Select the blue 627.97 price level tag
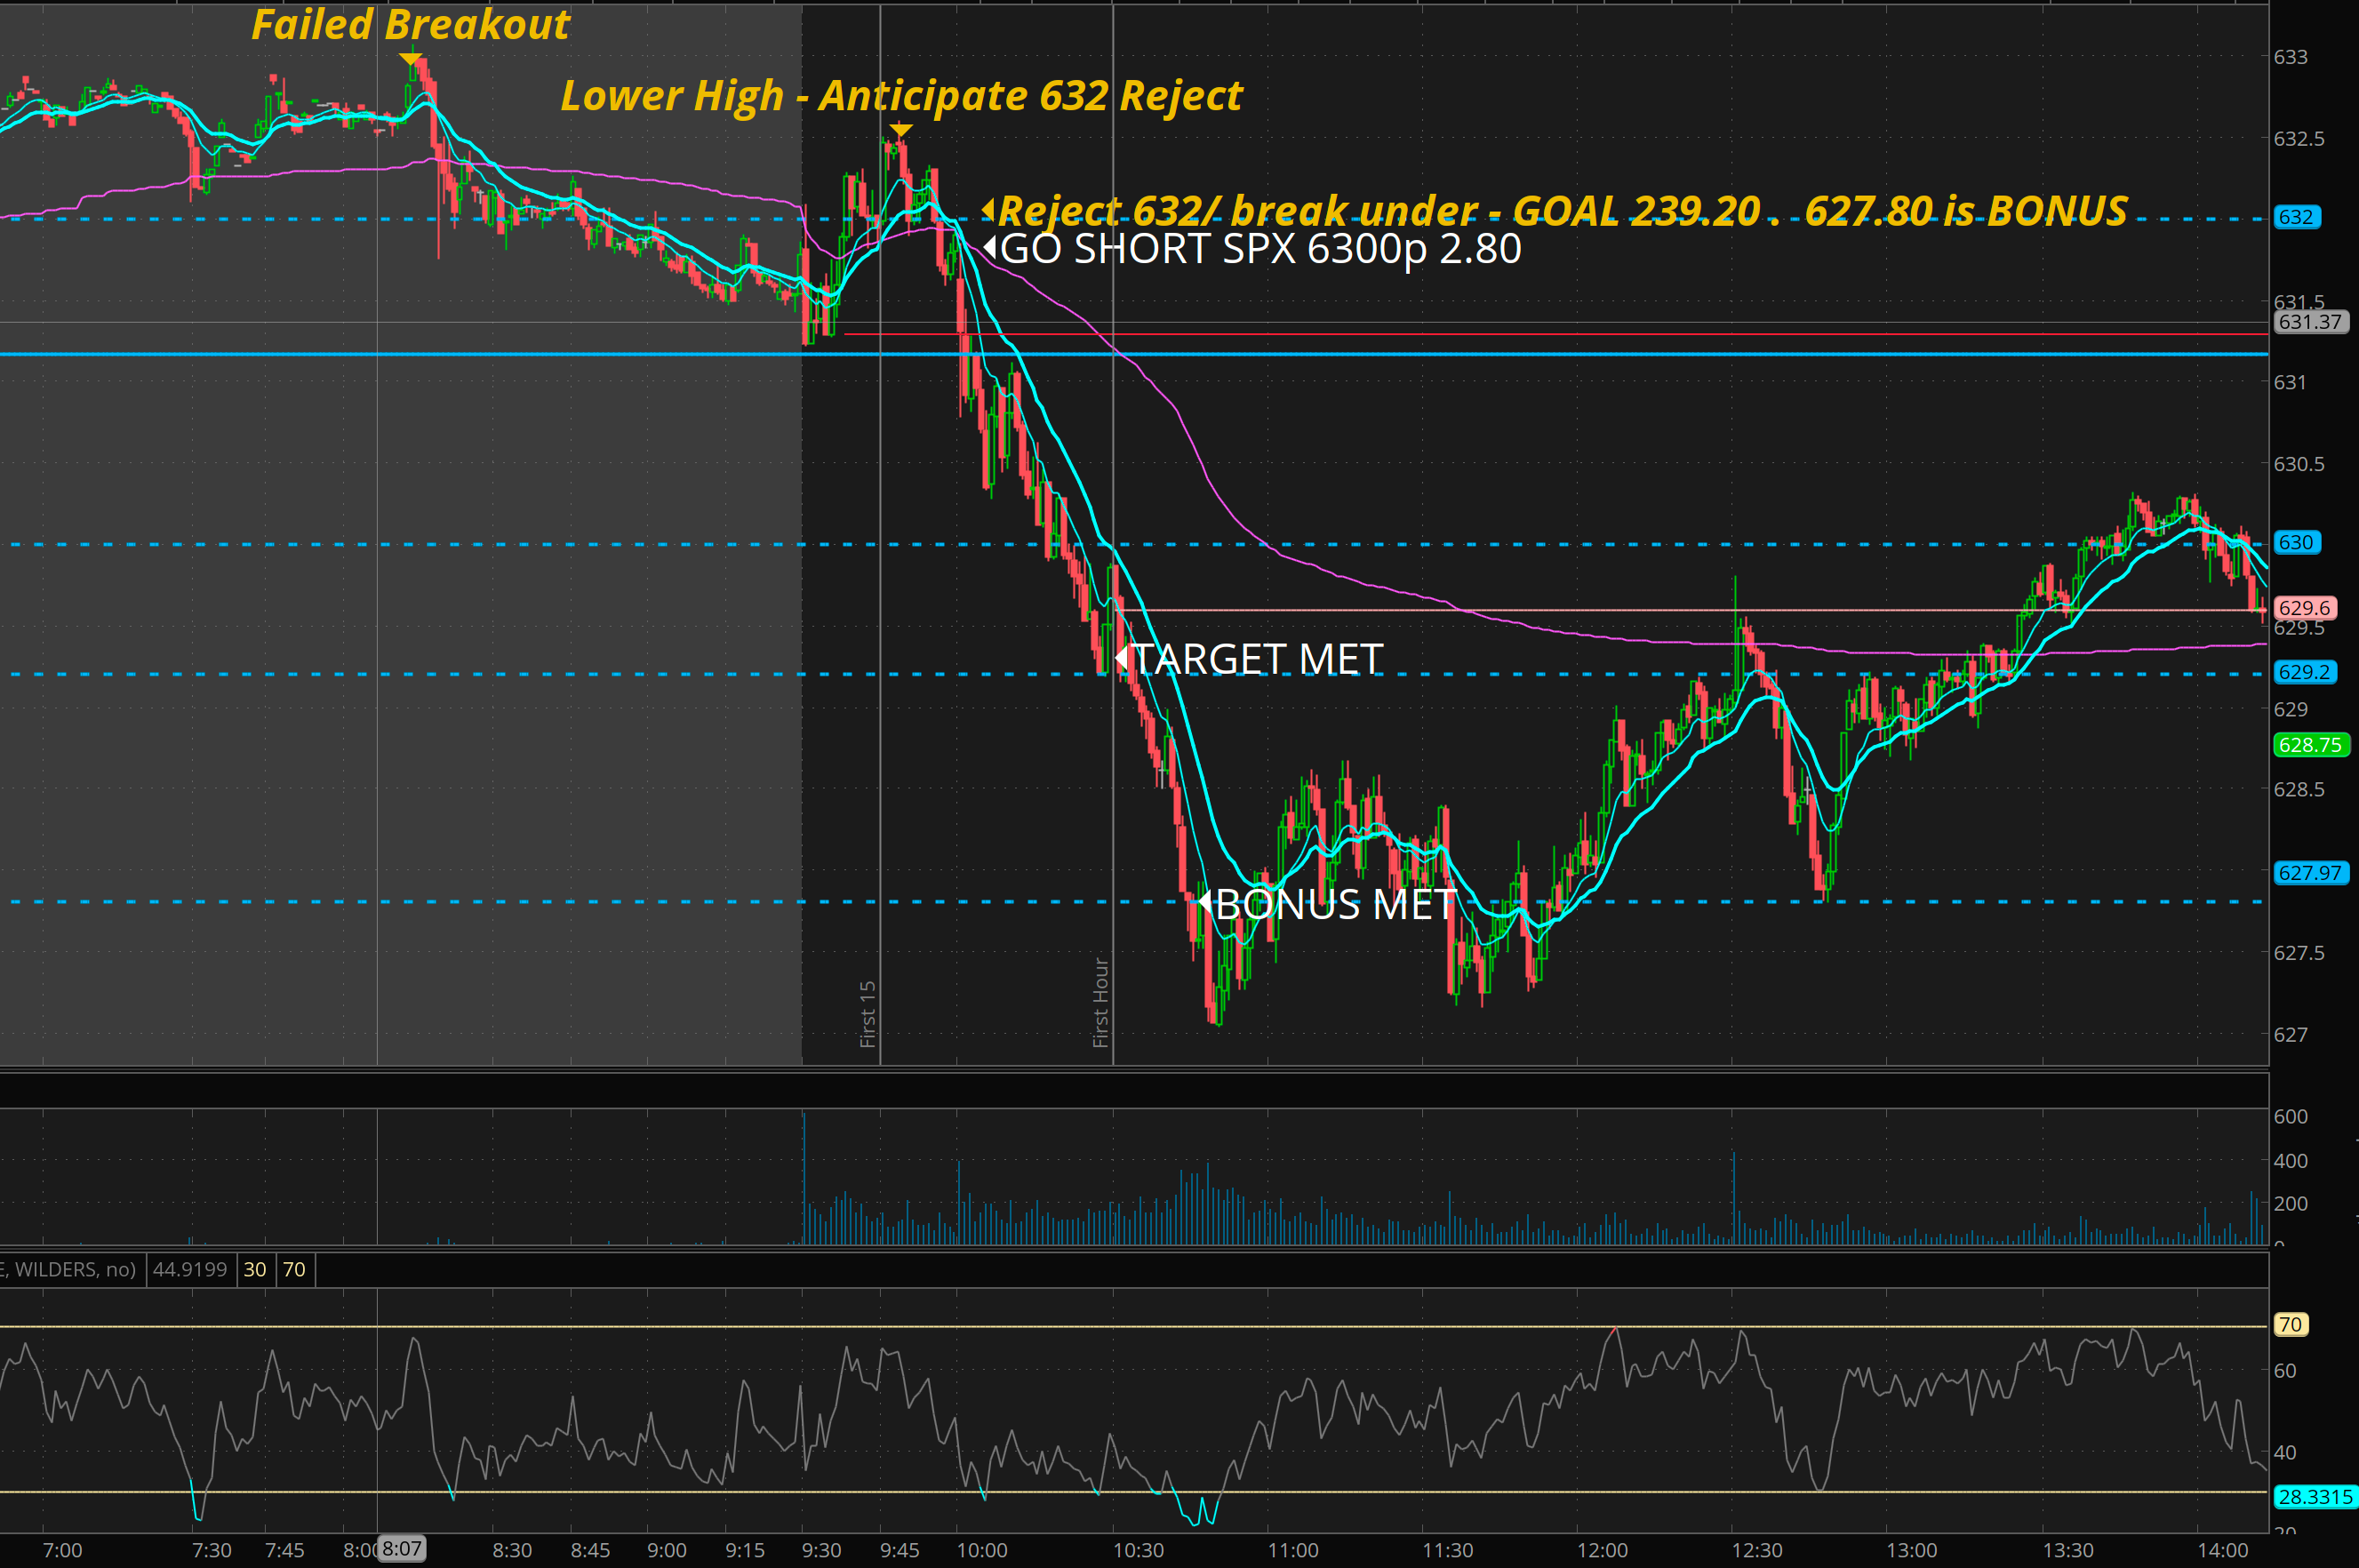2359x1568 pixels. (x=2310, y=873)
